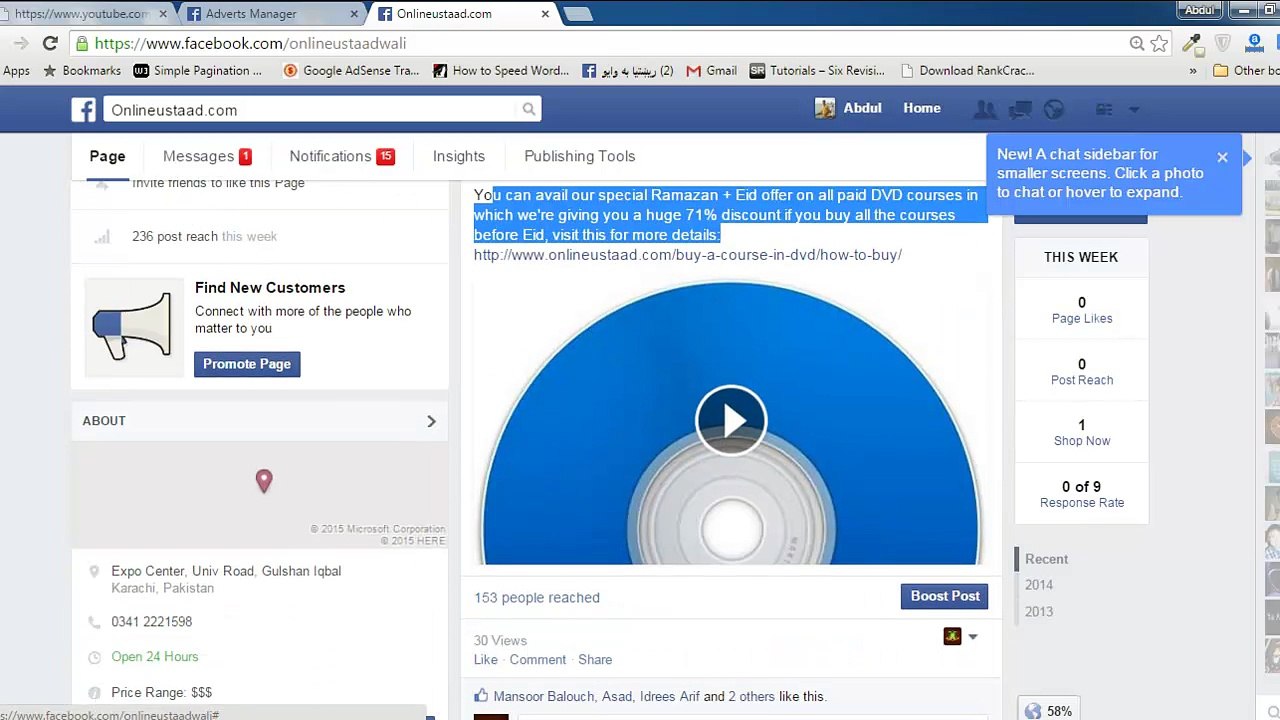Close the Onlineustaad.com tab
Viewport: 1280px width, 720px height.
tap(545, 14)
